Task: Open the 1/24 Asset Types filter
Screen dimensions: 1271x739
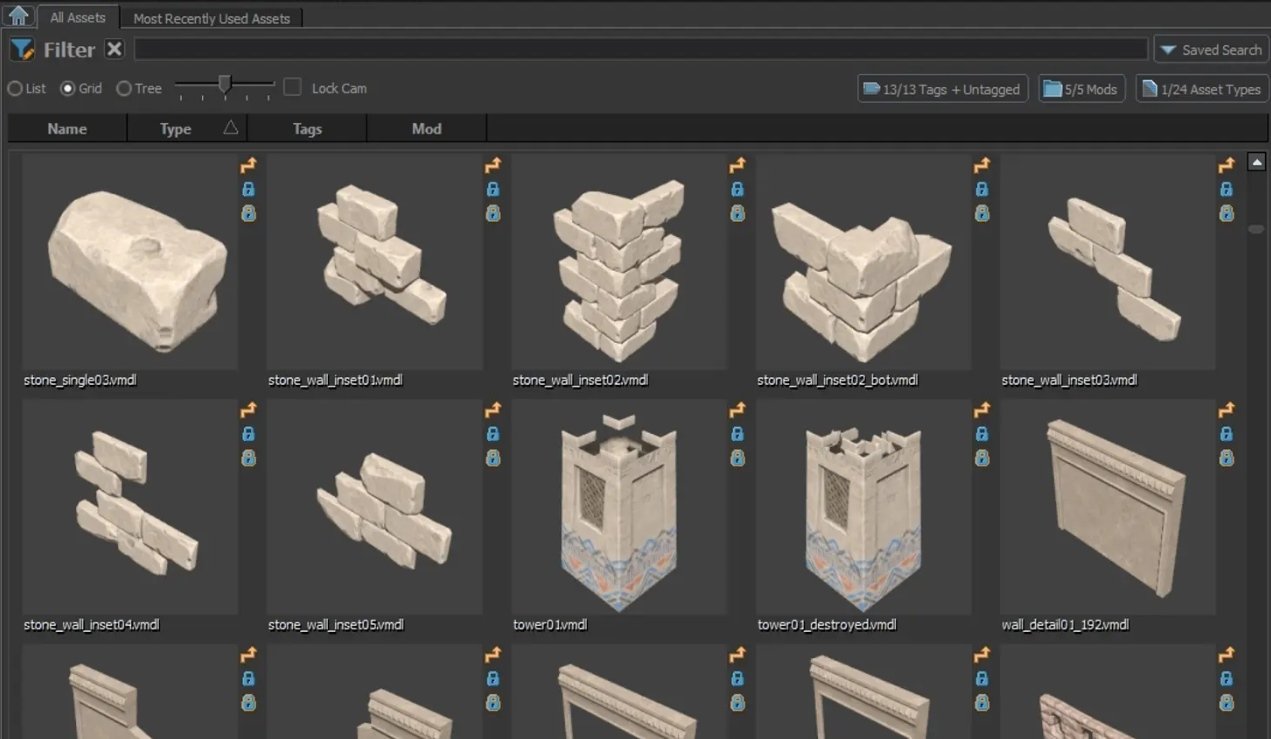Action: pos(1201,89)
